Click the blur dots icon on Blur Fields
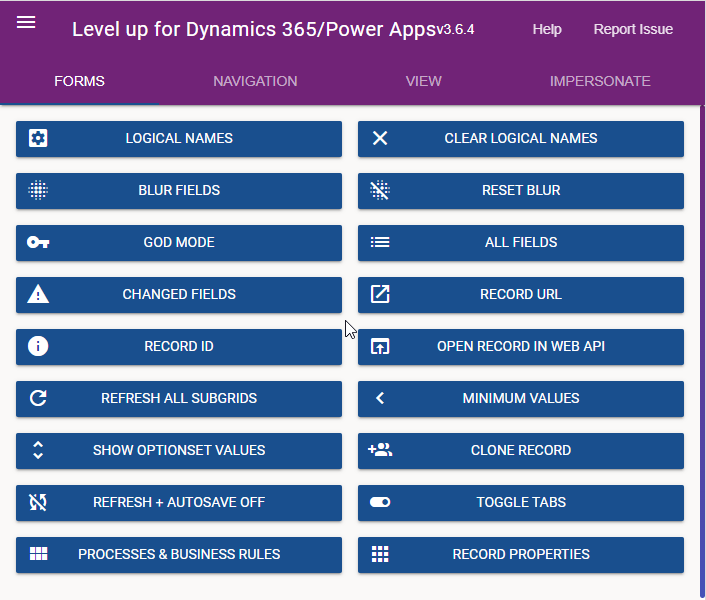706x600 pixels. pos(38,190)
